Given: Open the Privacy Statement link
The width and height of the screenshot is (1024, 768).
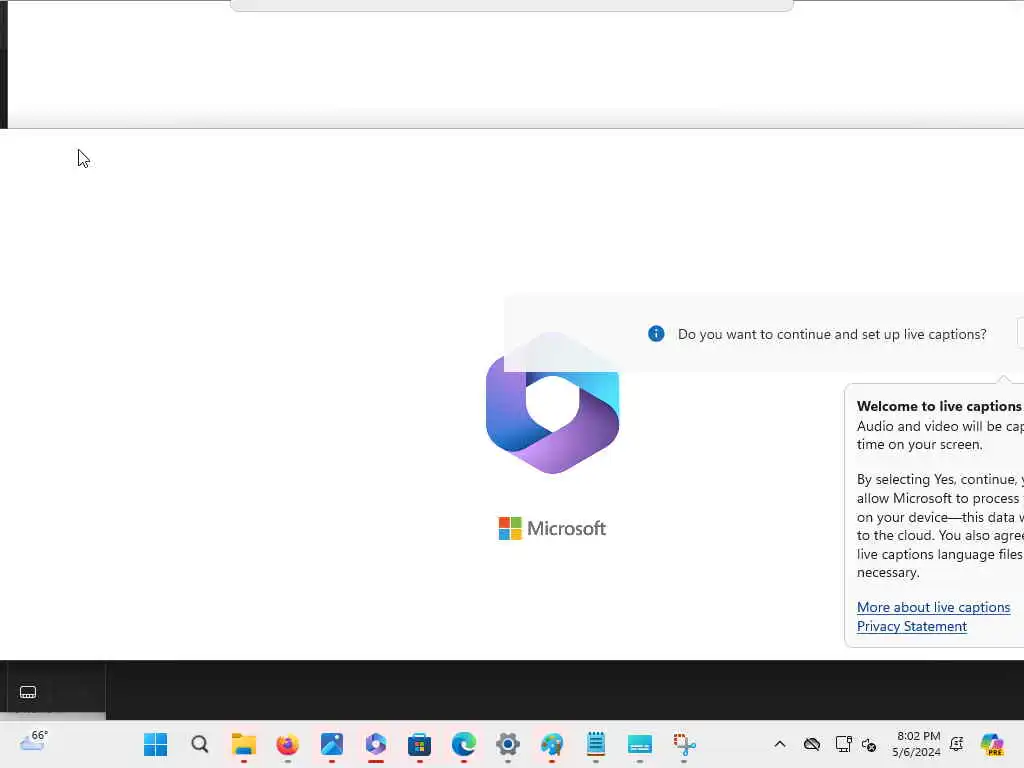Looking at the screenshot, I should (x=912, y=626).
